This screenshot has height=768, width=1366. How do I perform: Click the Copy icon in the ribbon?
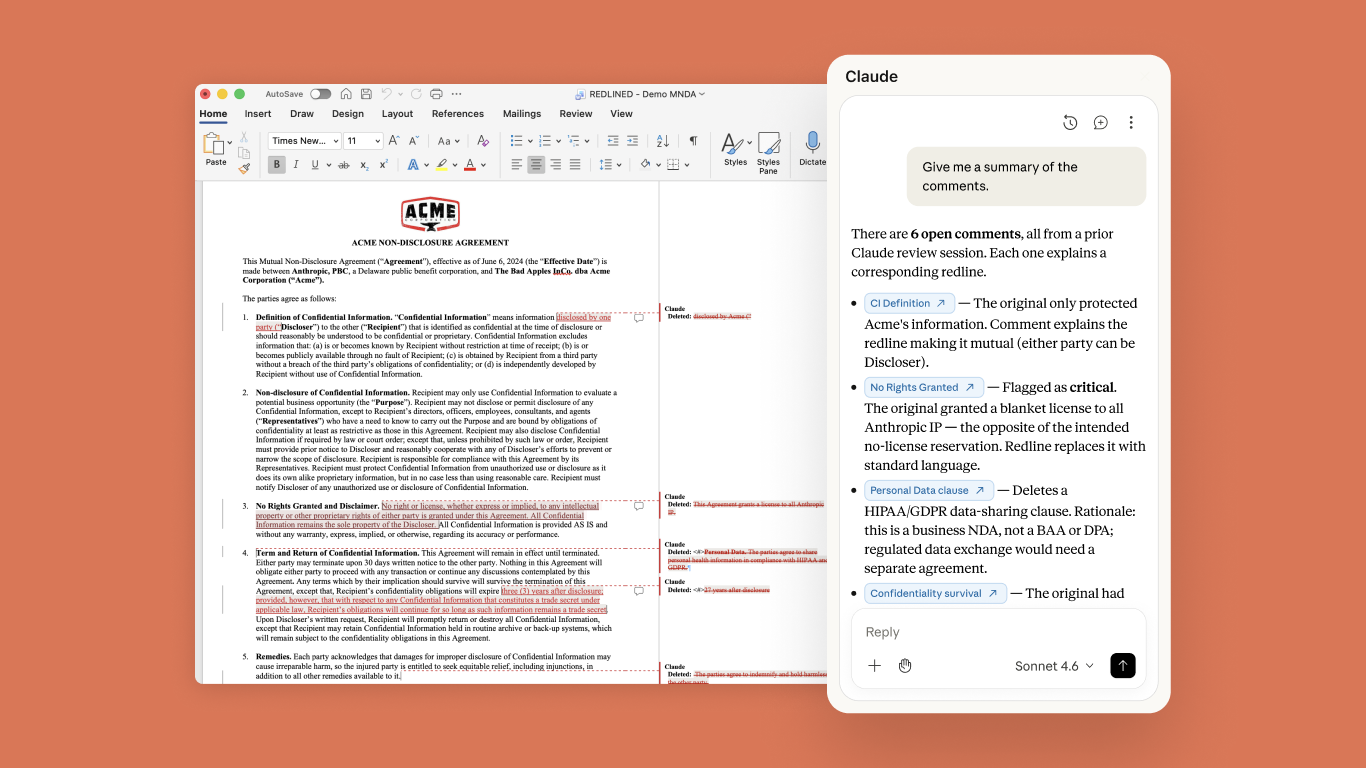(244, 153)
